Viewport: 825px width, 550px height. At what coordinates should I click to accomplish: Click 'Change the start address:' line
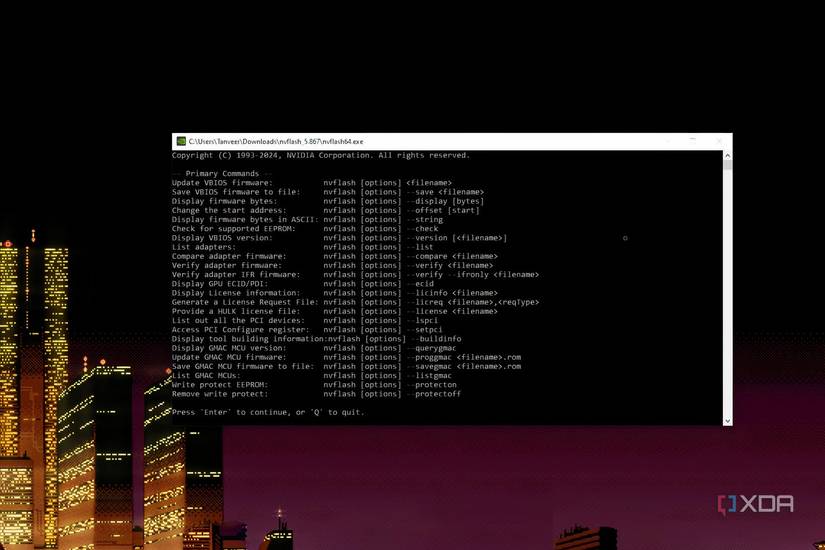pyautogui.click(x=326, y=211)
